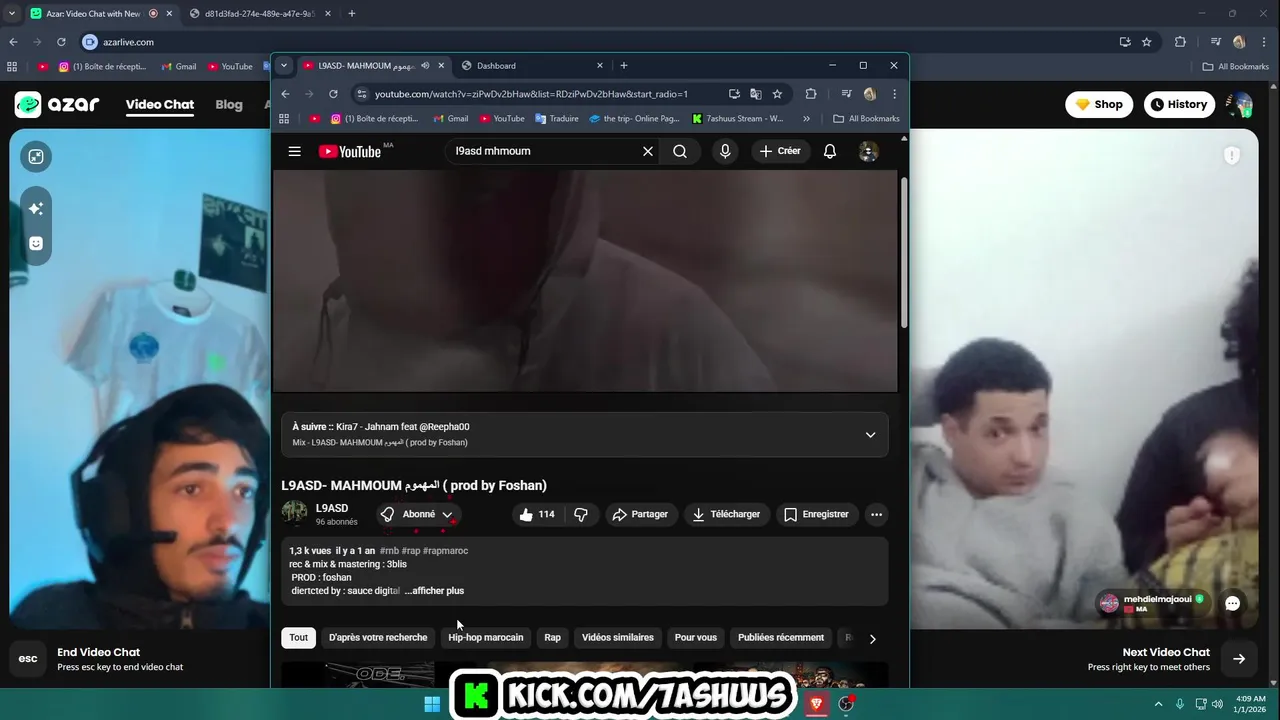Open translate icon in YouTube address bar
The image size is (1280, 720).
pos(755,94)
